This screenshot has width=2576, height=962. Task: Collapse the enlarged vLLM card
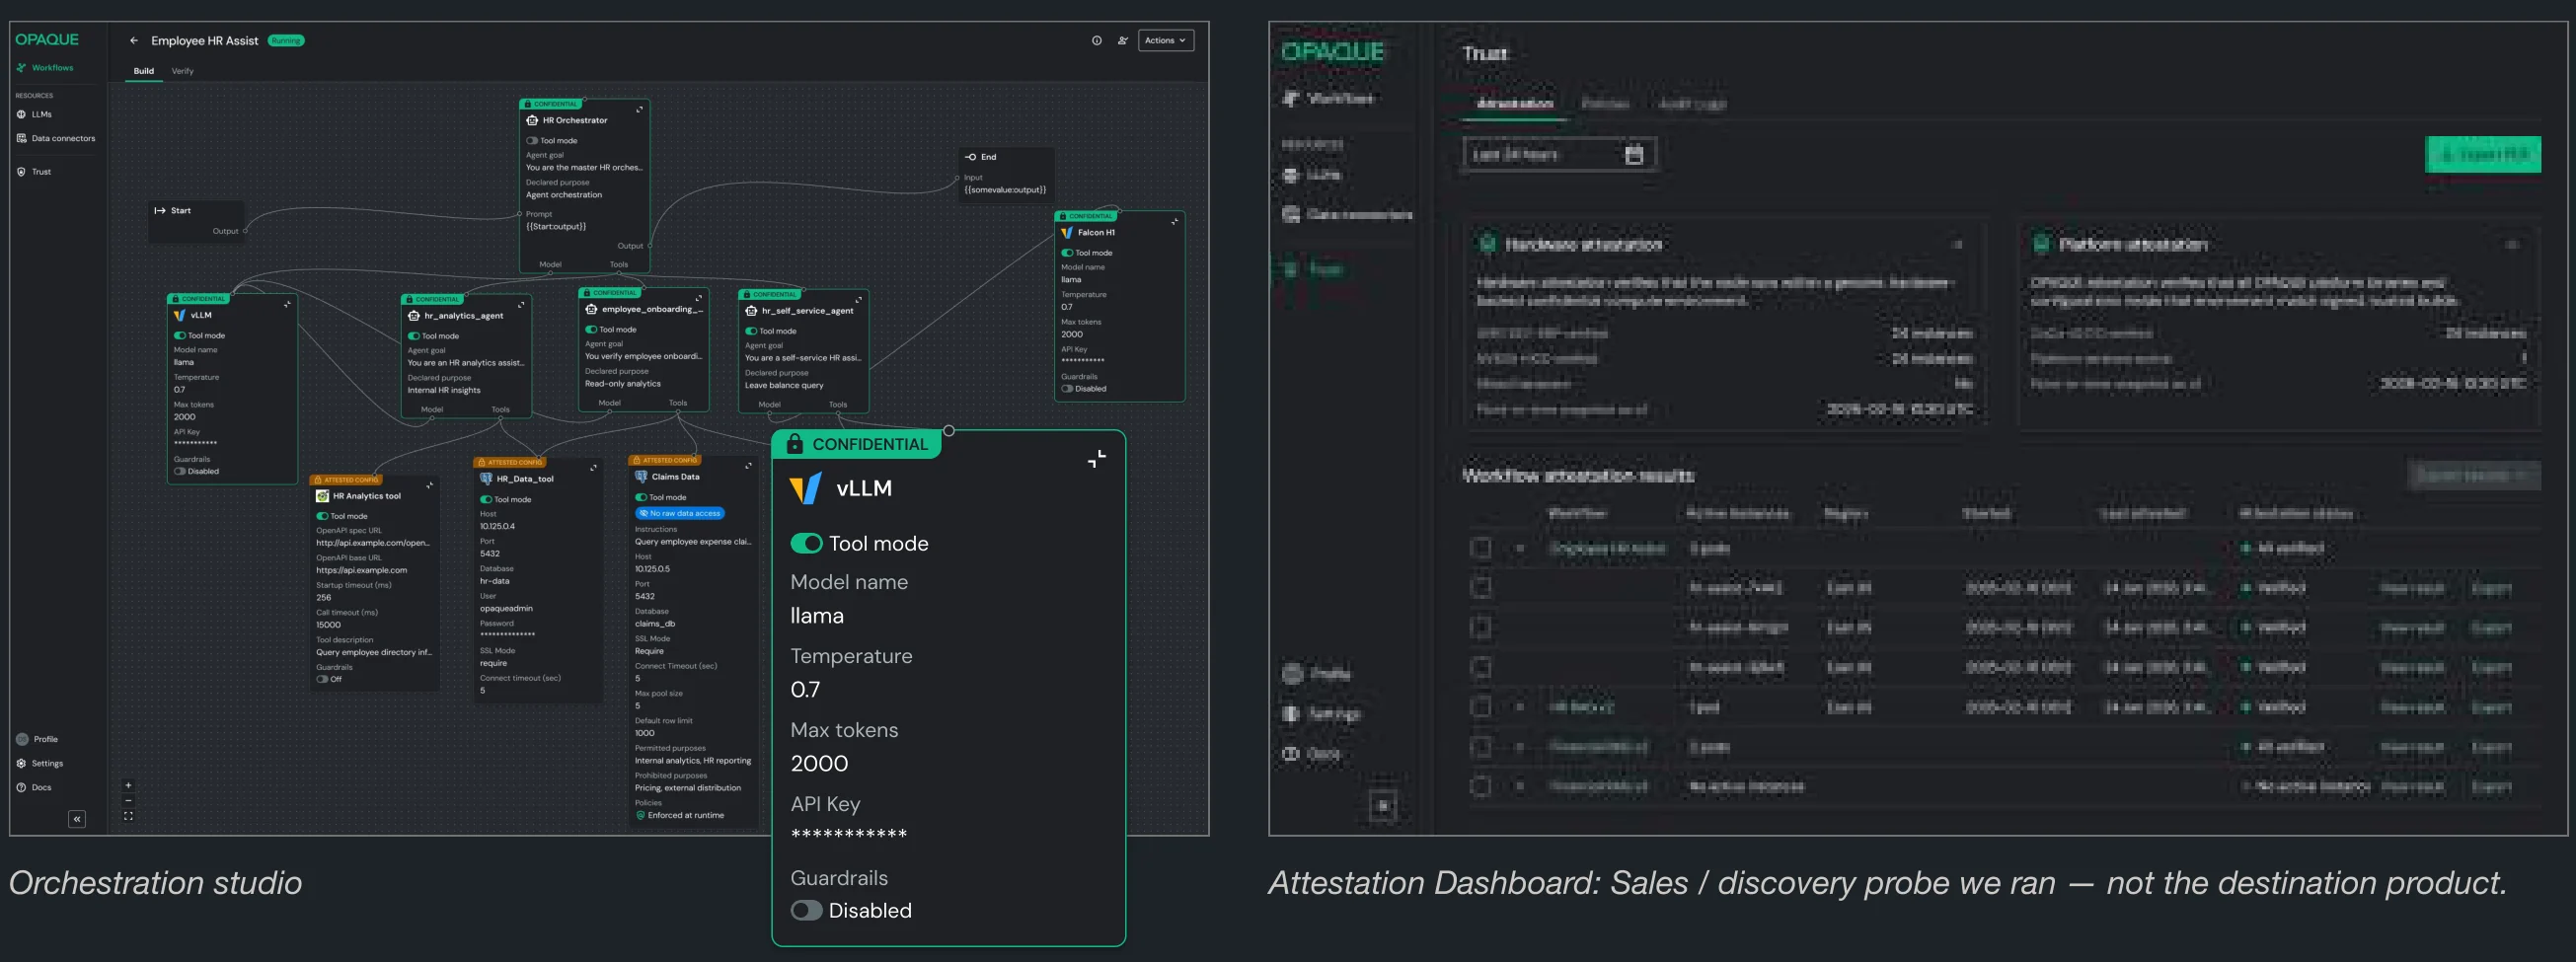pos(1097,459)
